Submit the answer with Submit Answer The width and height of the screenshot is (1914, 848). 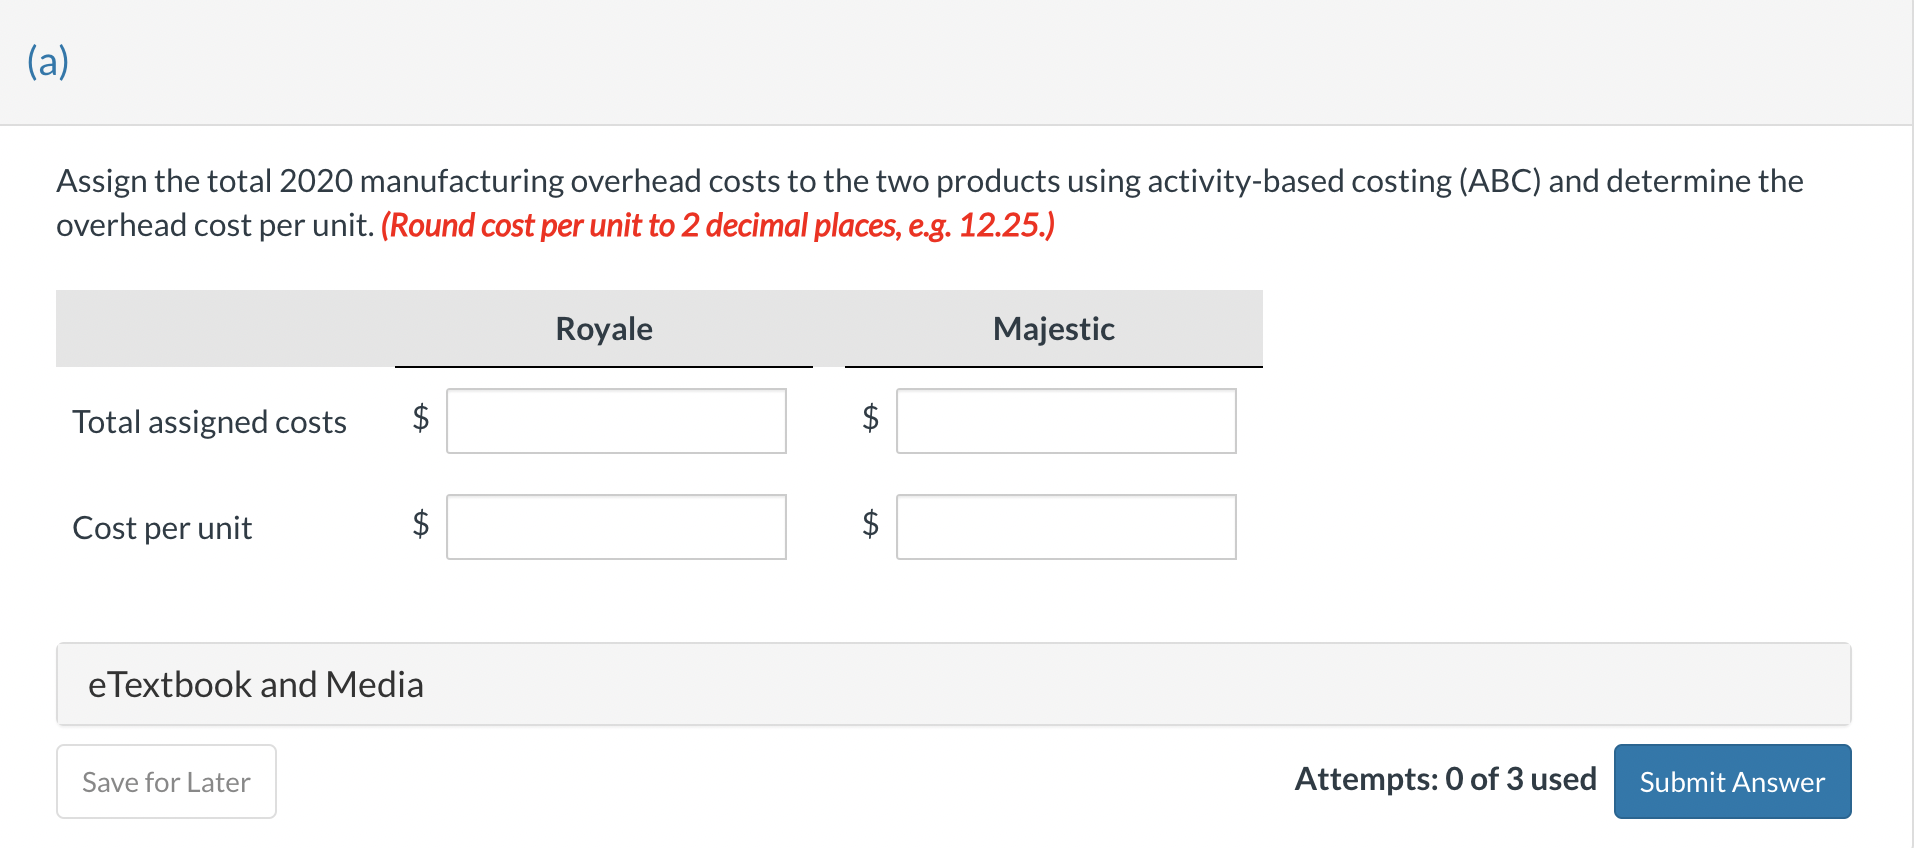pos(1732,781)
